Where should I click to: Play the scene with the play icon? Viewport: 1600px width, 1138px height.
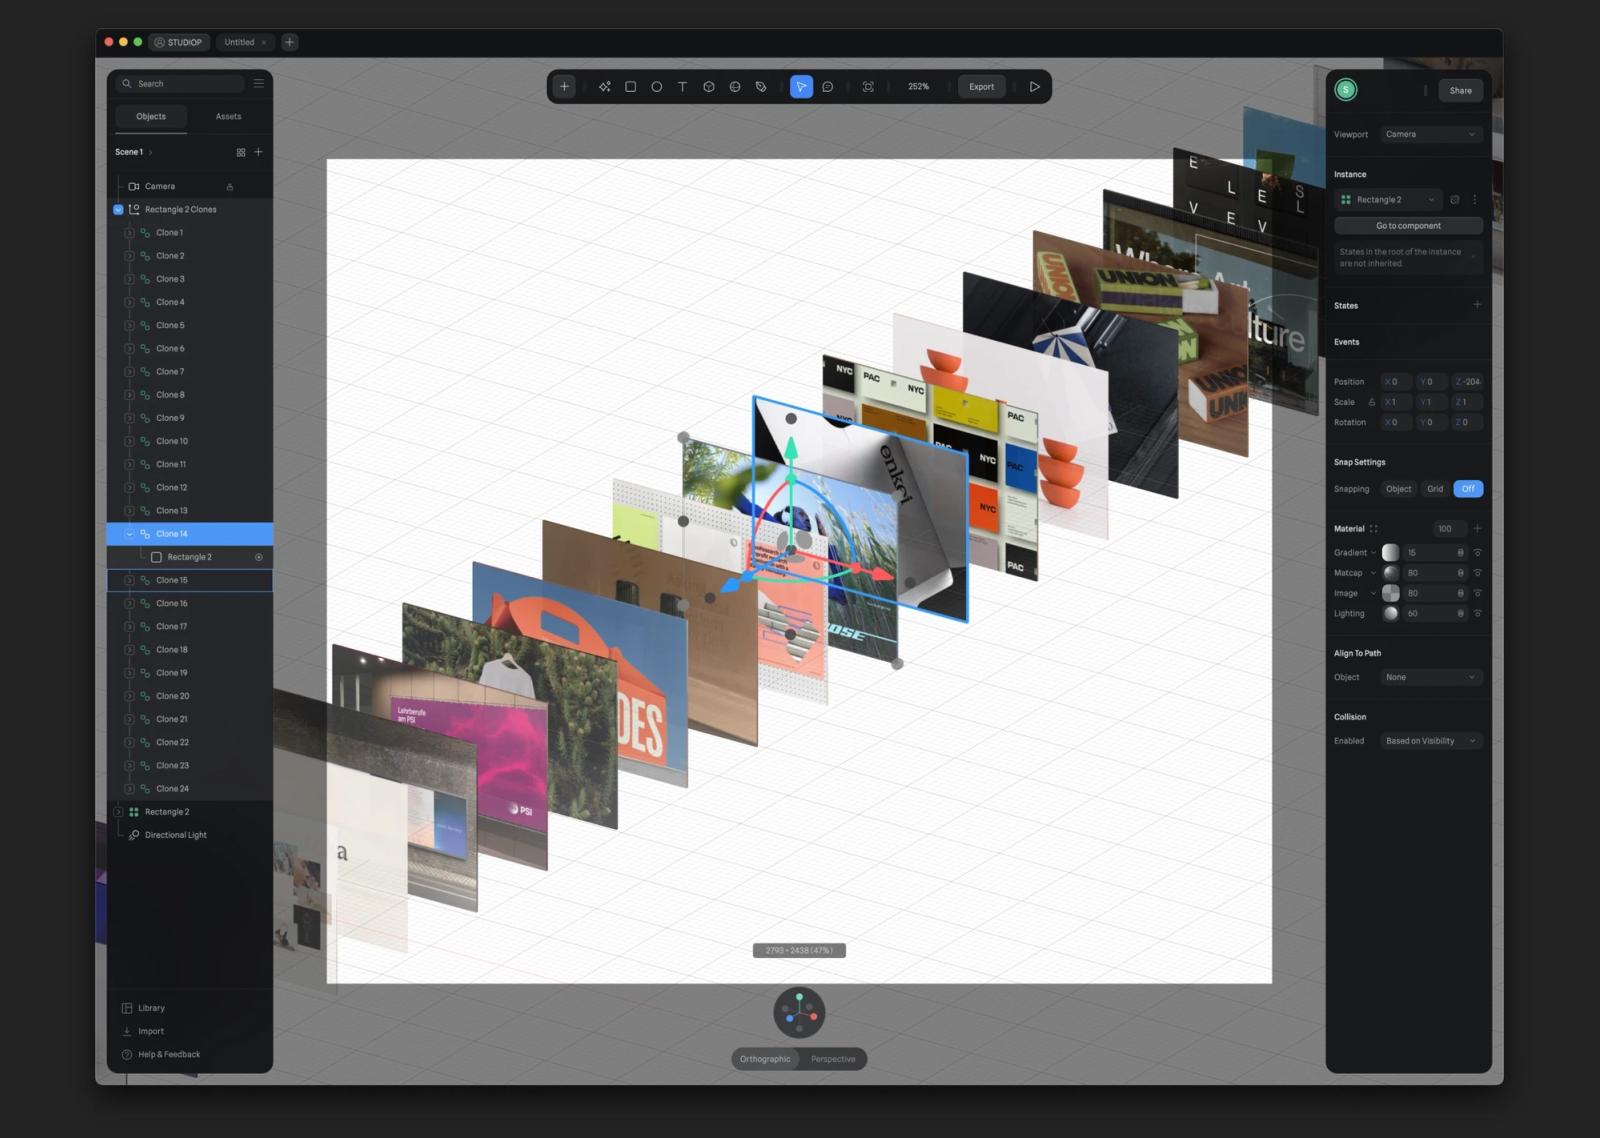(x=1035, y=87)
